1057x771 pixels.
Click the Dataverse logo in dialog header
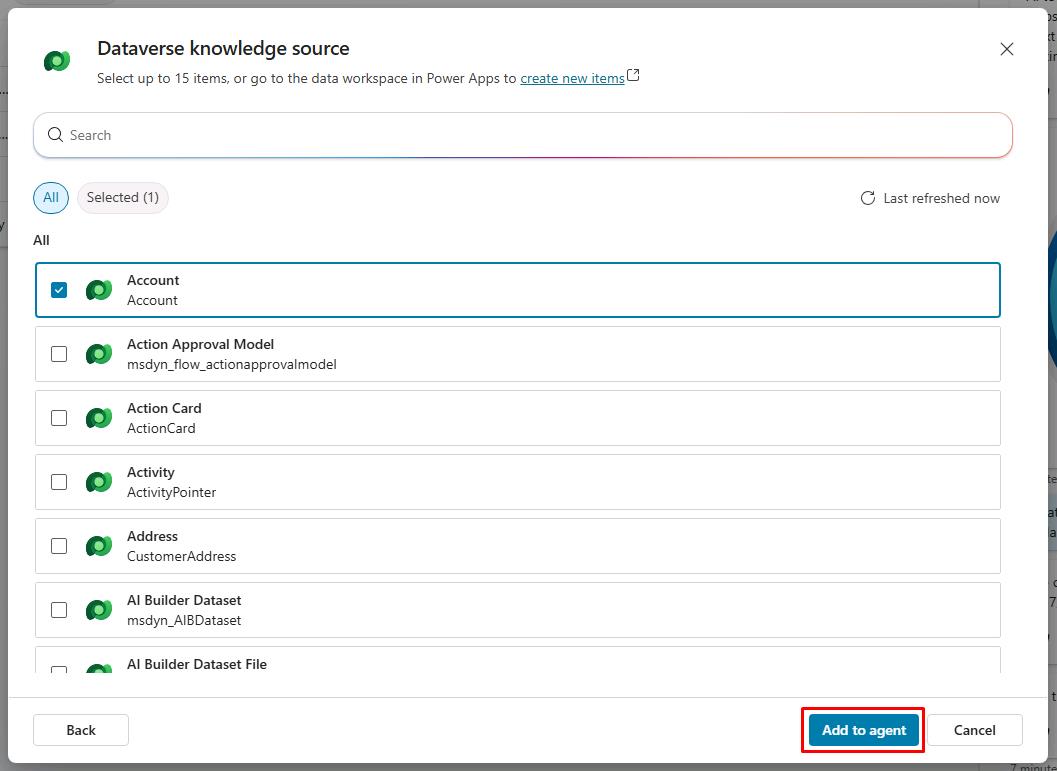[57, 61]
